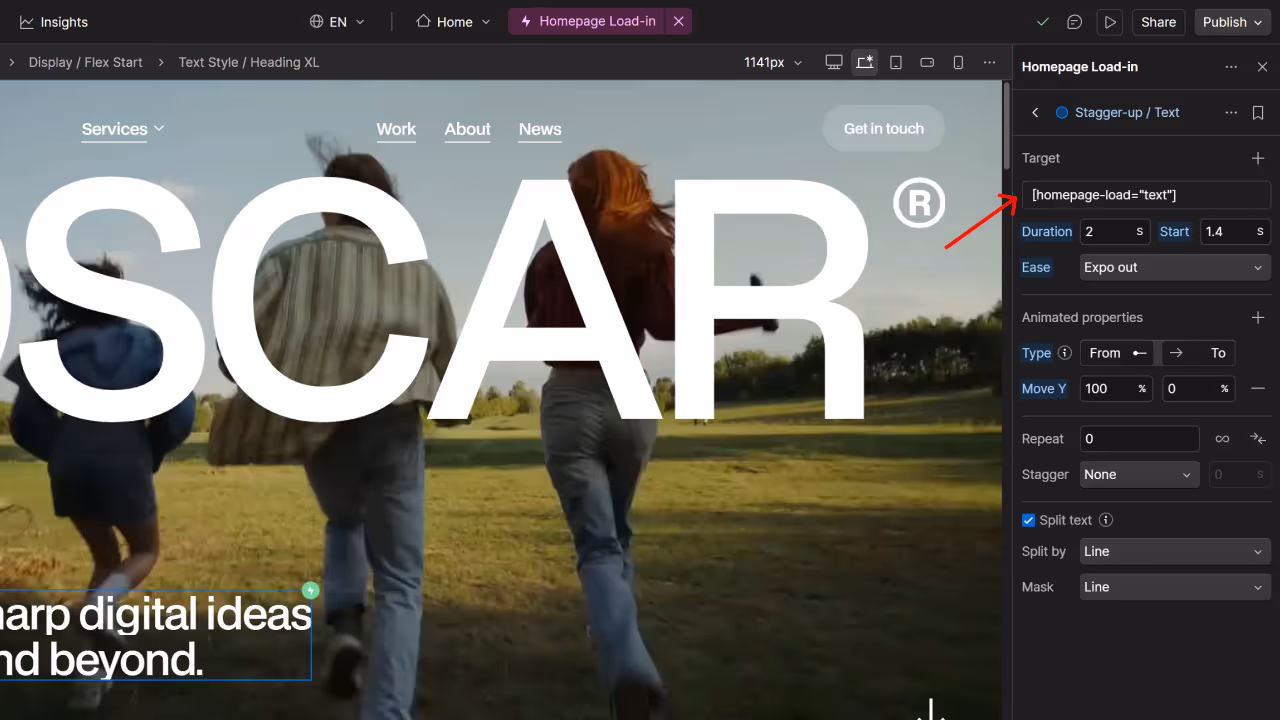
Task: Bookmark the Stagger-up / Text effect
Action: coord(1257,112)
